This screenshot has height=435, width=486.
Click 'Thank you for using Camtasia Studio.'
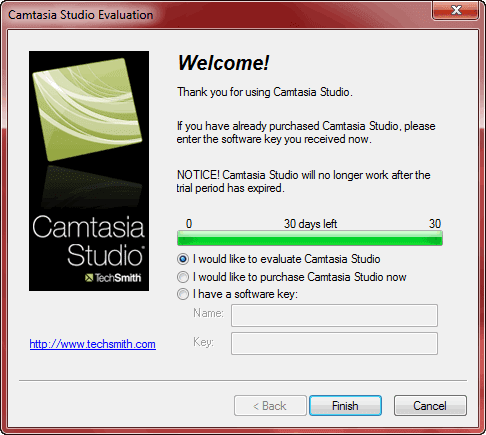(x=265, y=92)
